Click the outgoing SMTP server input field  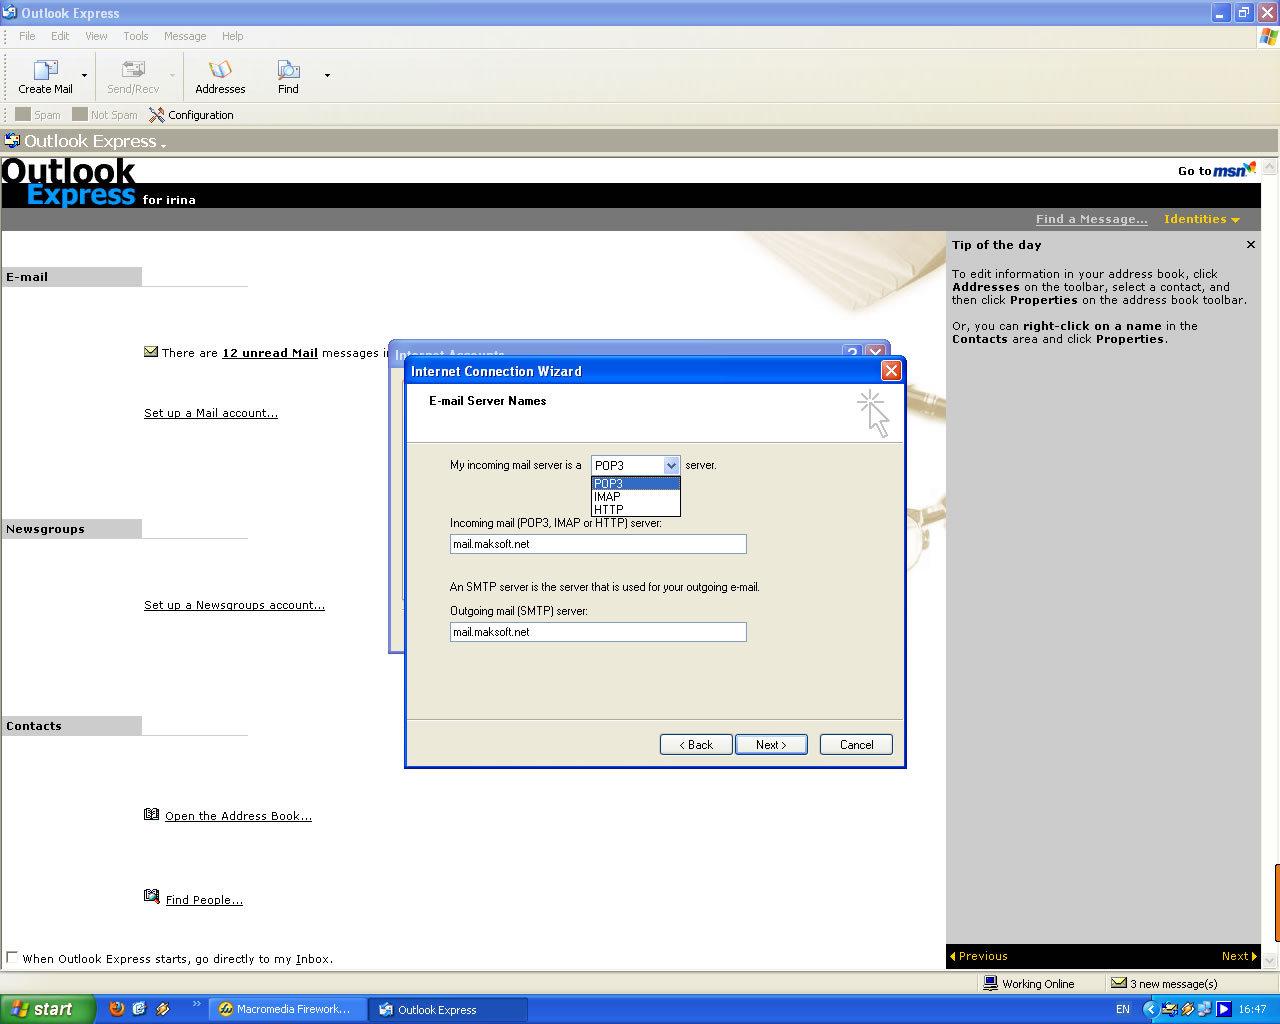[x=598, y=632]
